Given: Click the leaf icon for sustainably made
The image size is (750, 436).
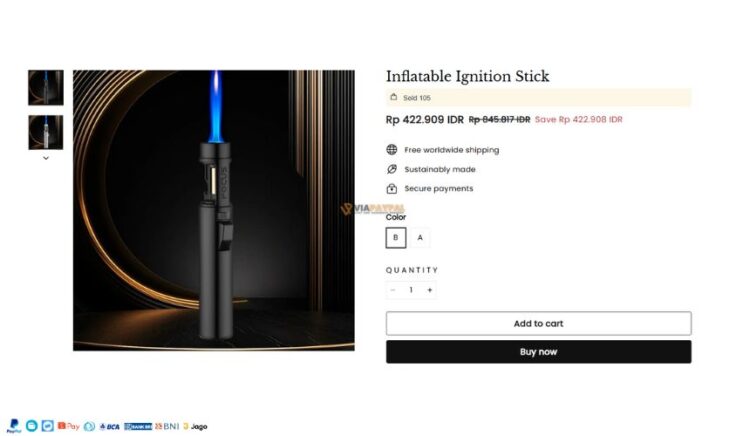Looking at the screenshot, I should (392, 169).
